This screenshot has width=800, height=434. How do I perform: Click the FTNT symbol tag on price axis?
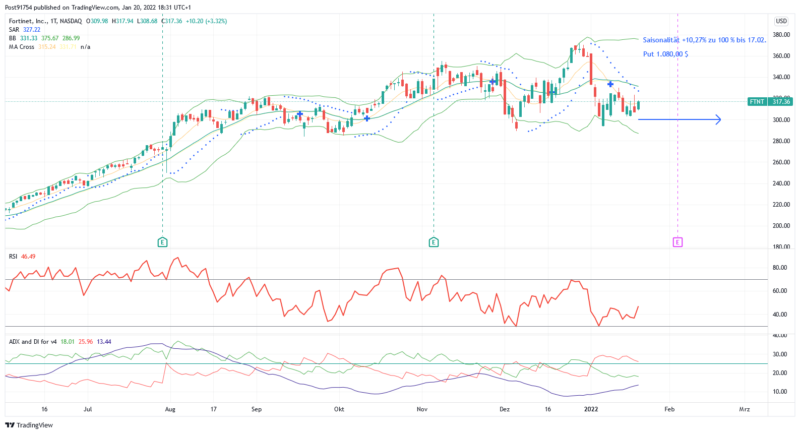(757, 101)
